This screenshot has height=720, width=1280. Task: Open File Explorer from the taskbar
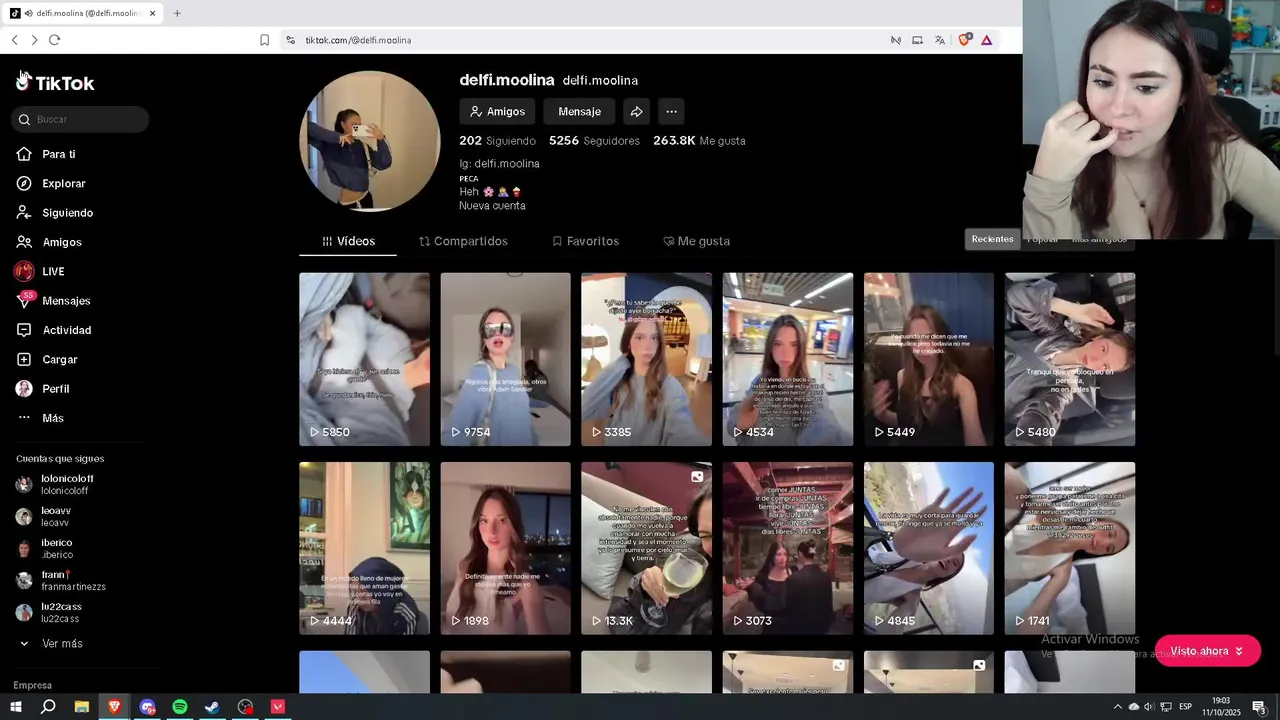tap(82, 707)
